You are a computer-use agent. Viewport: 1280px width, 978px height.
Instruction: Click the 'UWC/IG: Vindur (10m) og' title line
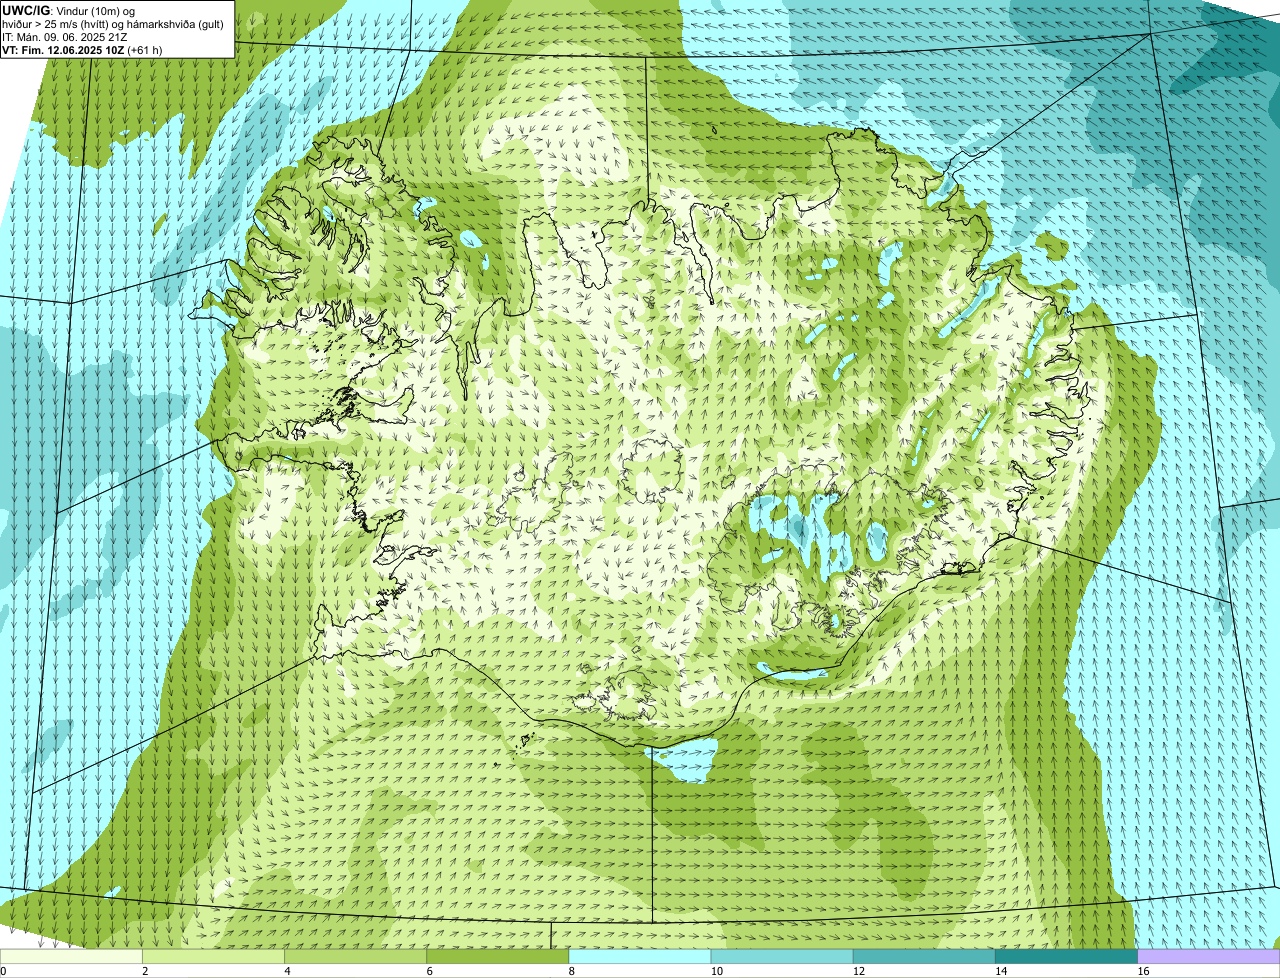(69, 10)
